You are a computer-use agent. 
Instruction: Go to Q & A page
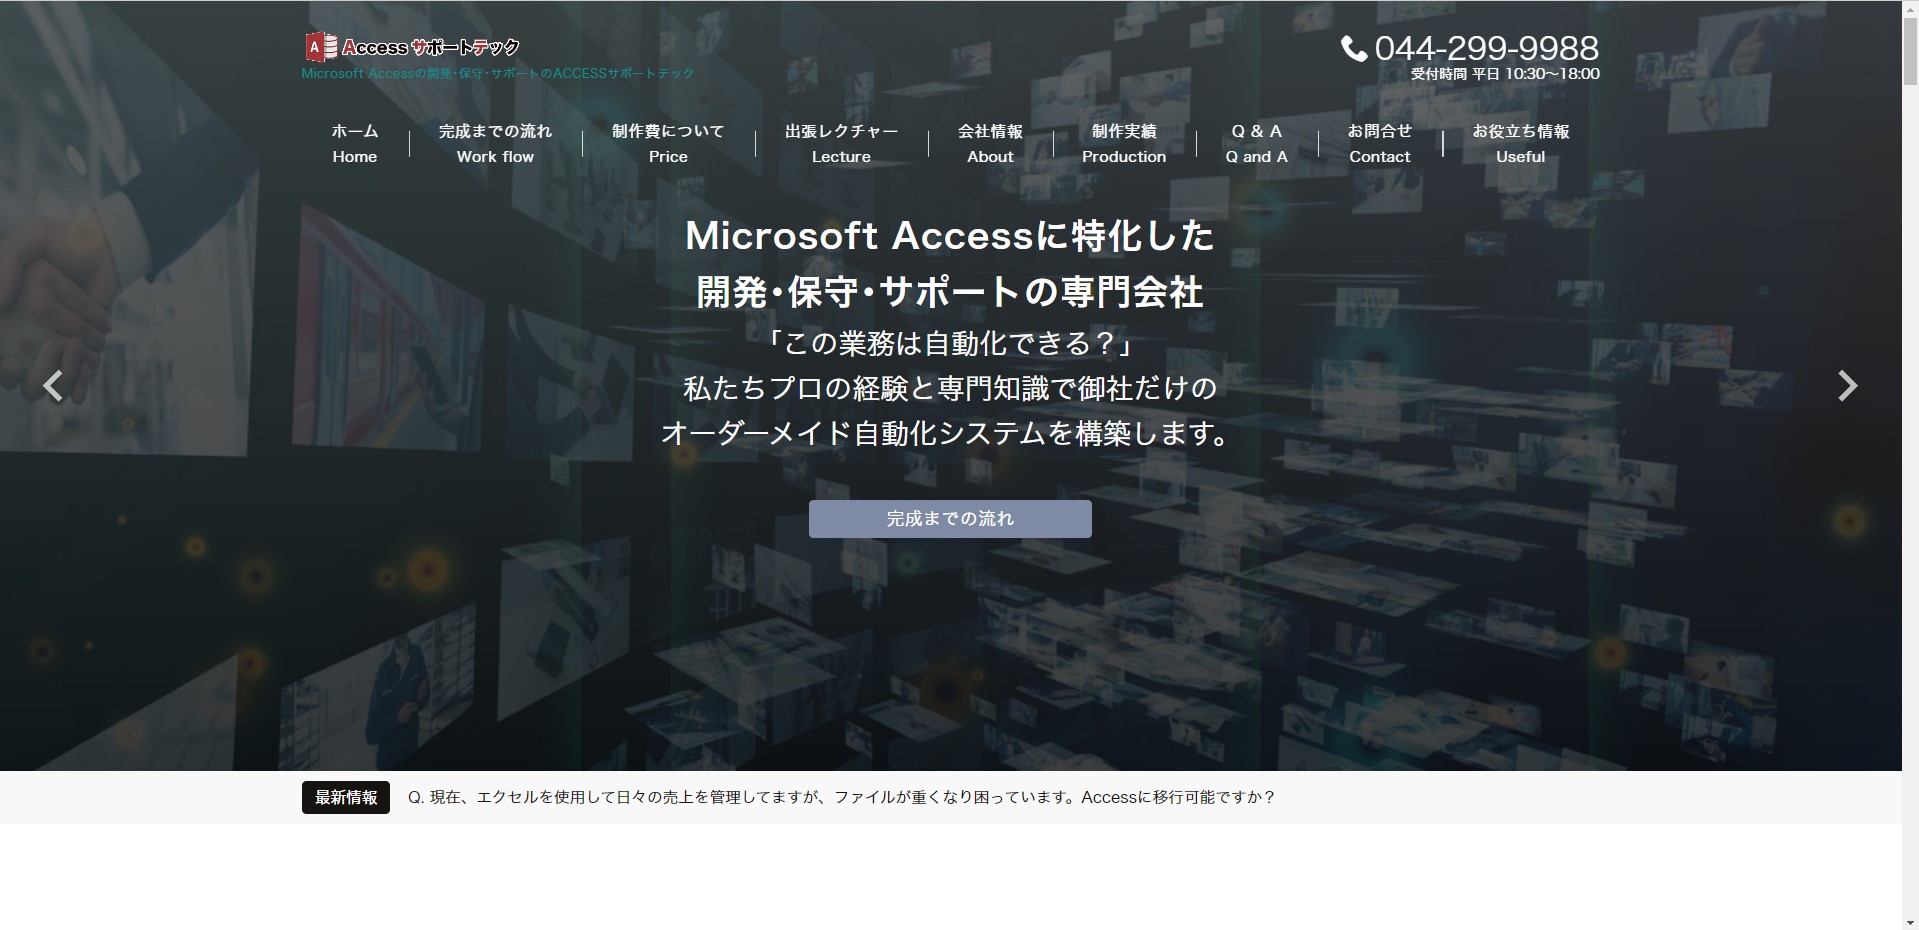1256,144
